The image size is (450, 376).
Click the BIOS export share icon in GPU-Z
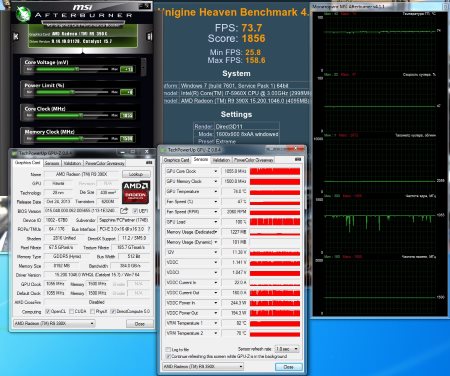tap(124, 211)
